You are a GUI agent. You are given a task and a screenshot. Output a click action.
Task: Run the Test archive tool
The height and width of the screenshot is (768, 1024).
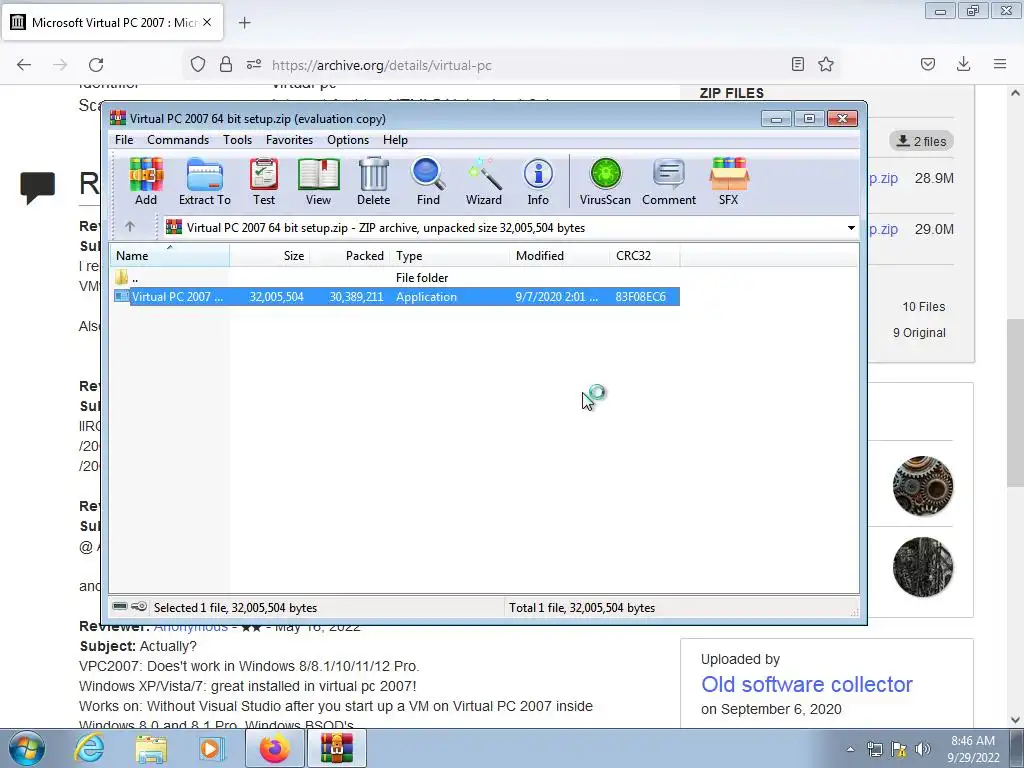264,182
